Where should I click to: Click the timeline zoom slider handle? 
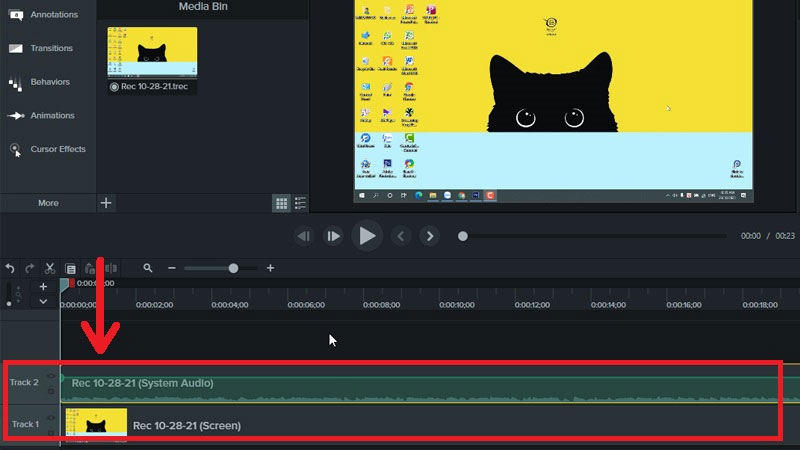coord(233,268)
